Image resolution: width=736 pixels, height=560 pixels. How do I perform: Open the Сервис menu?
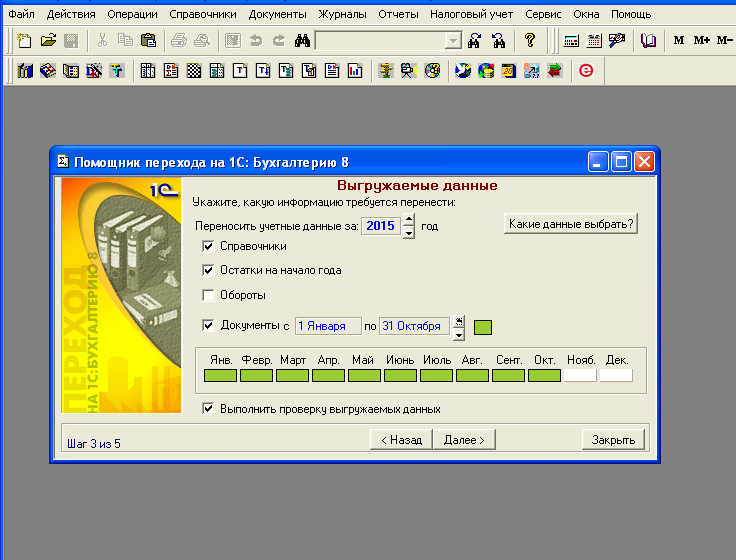[x=543, y=15]
